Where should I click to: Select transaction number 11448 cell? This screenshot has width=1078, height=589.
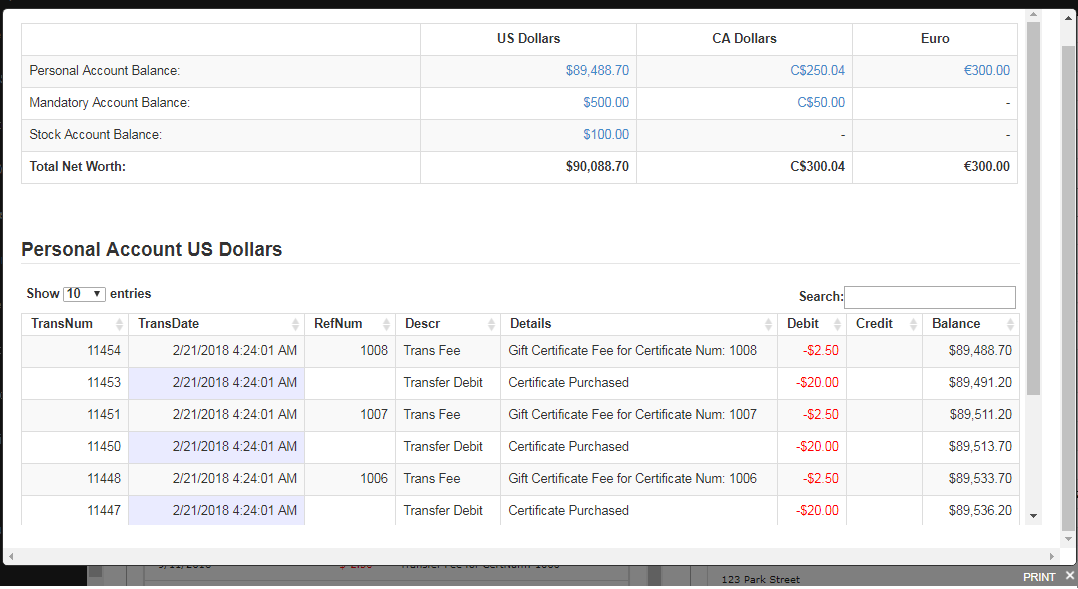[x=75, y=479]
